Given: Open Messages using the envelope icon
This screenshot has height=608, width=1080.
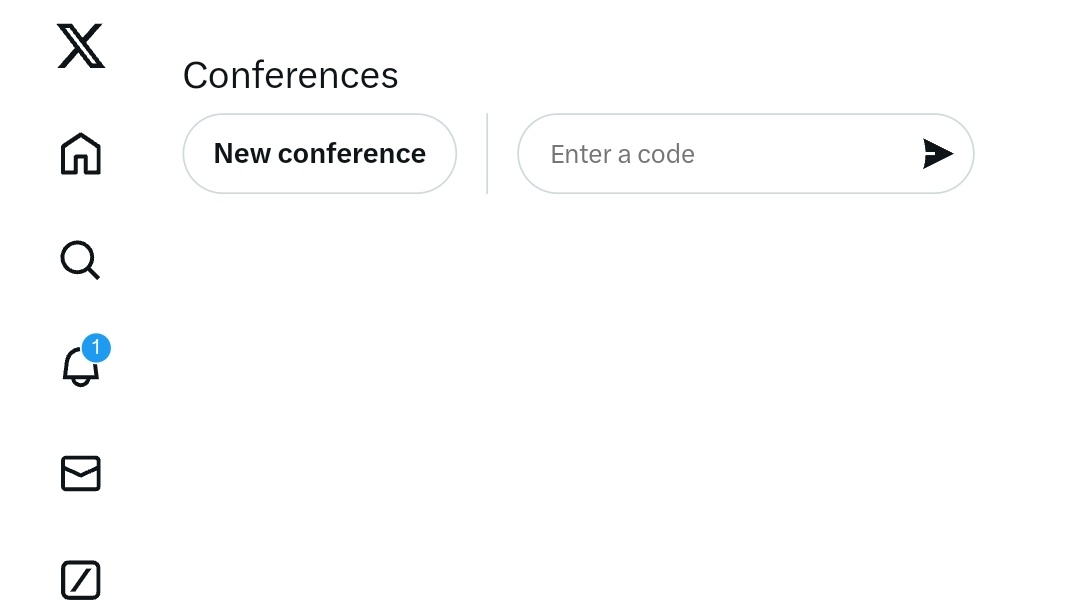Looking at the screenshot, I should [x=81, y=473].
